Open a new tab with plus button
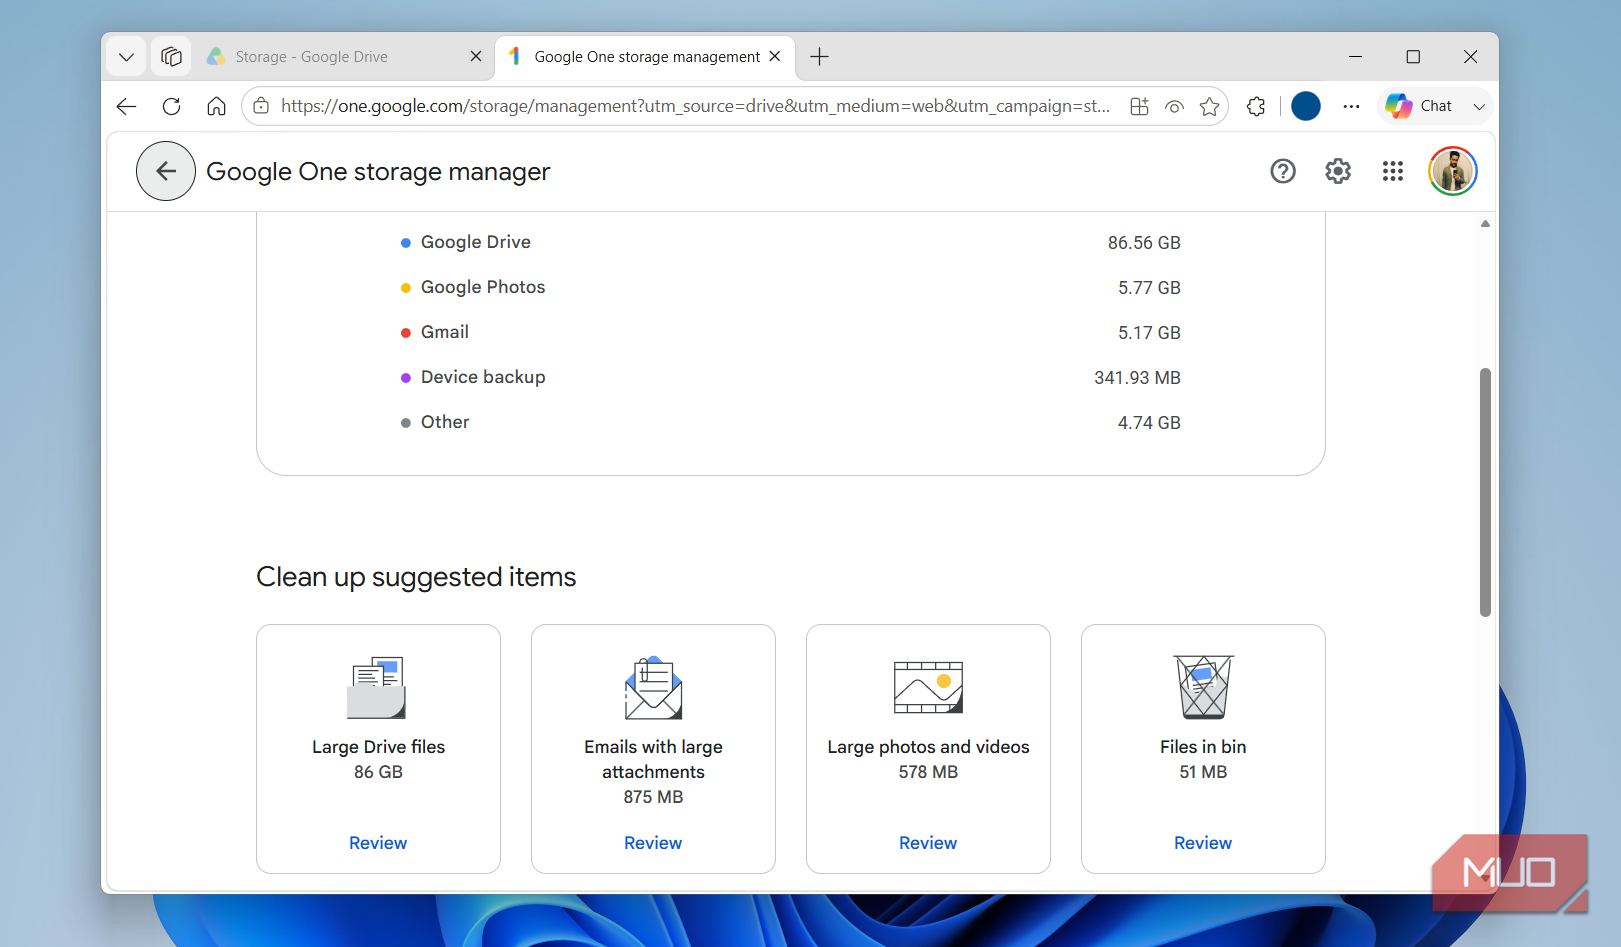Viewport: 1621px width, 947px height. 819,57
